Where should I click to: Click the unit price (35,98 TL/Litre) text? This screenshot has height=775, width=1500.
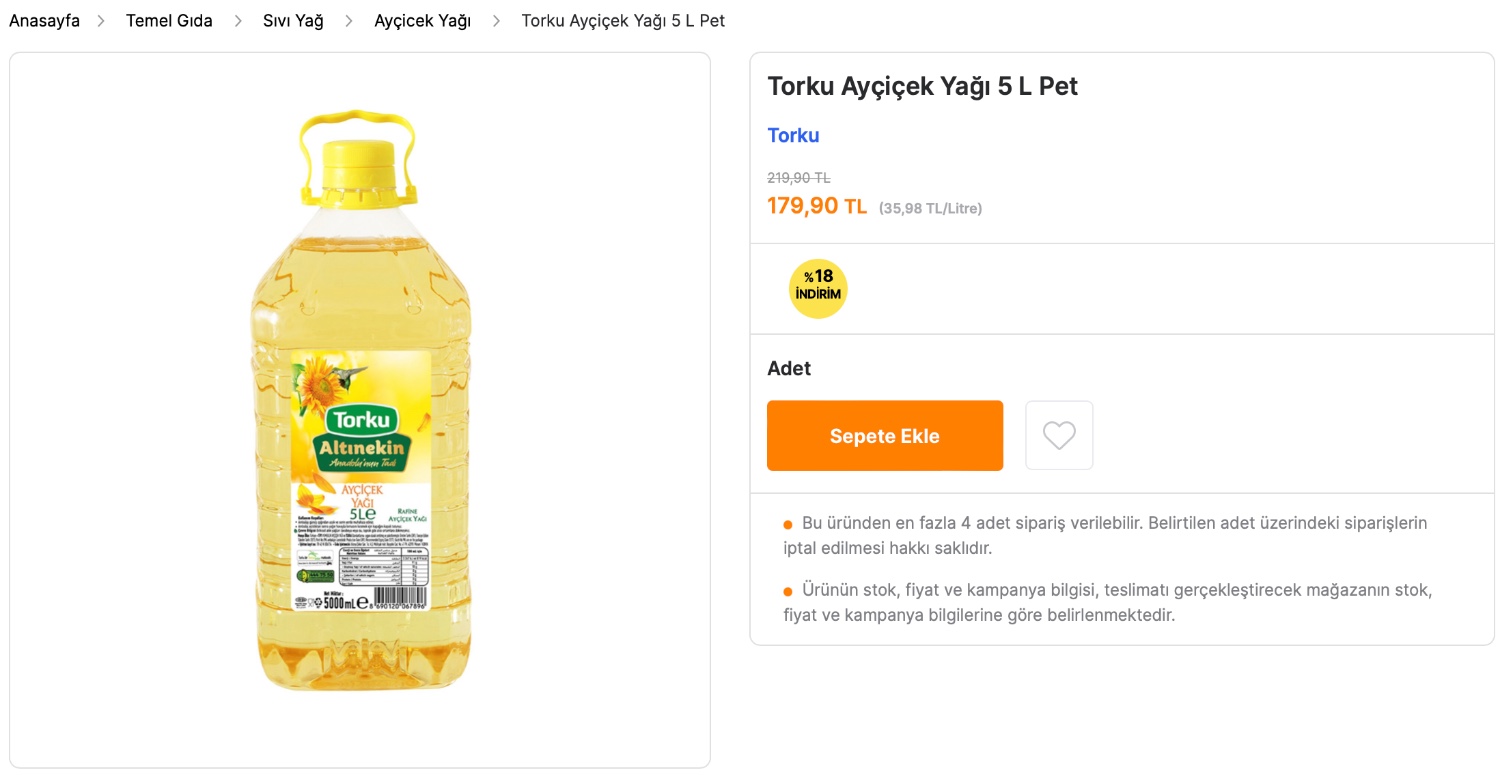coord(930,208)
